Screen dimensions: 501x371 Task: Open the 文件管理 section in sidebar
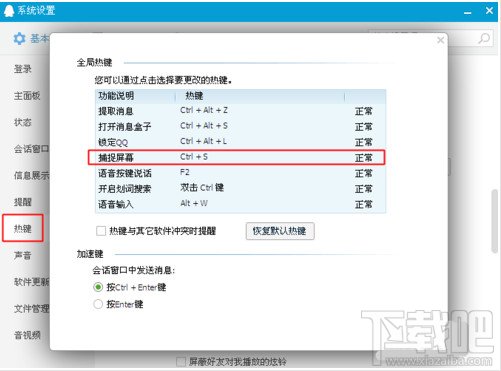tap(31, 308)
